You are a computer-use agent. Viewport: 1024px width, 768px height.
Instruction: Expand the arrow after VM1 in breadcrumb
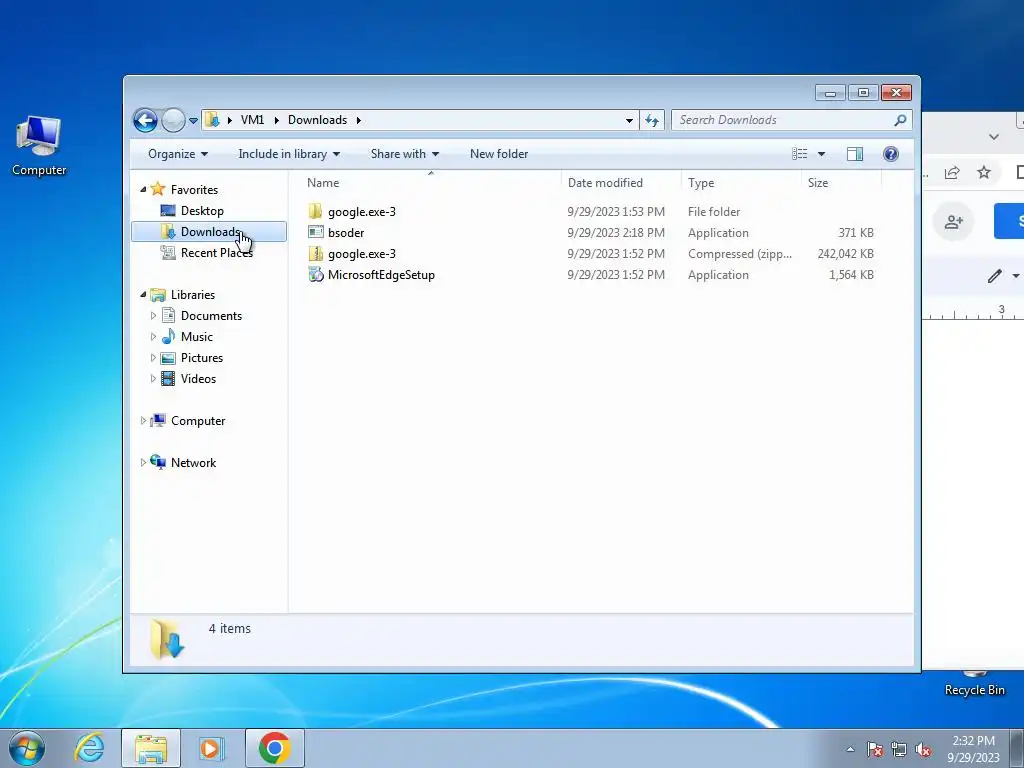(276, 120)
